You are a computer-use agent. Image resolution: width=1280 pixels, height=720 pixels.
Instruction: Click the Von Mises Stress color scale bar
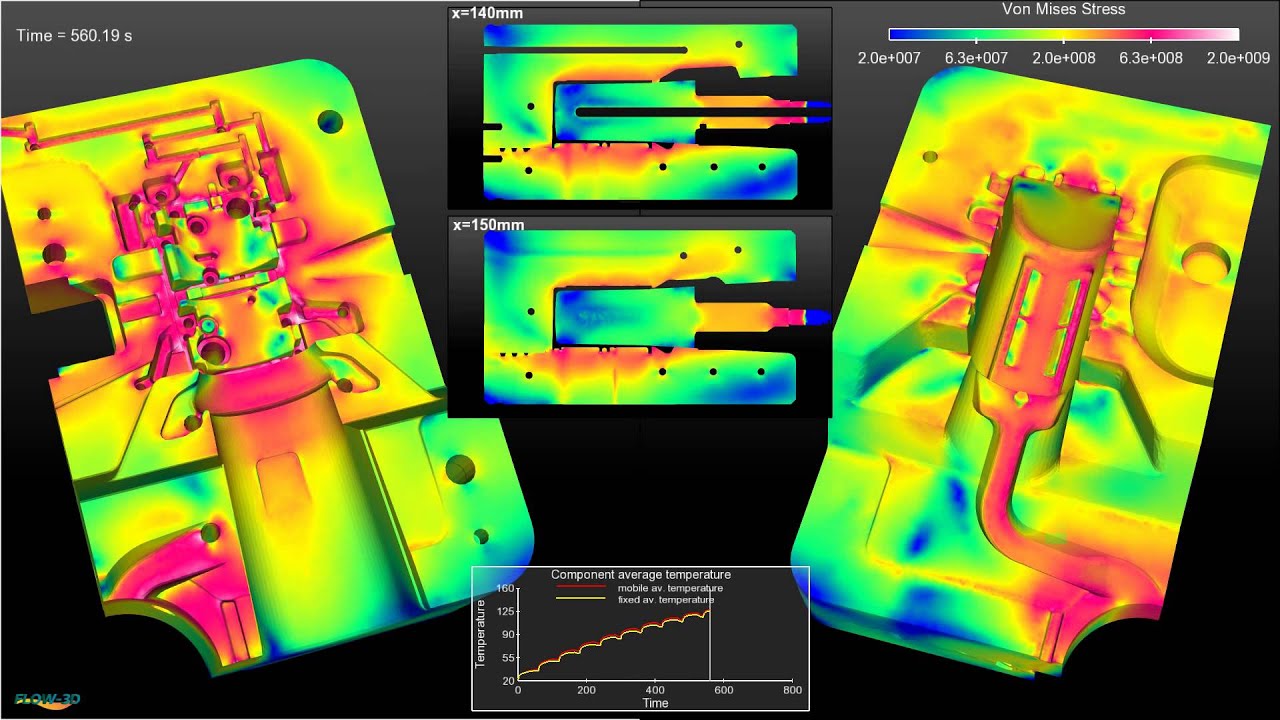click(x=1063, y=34)
